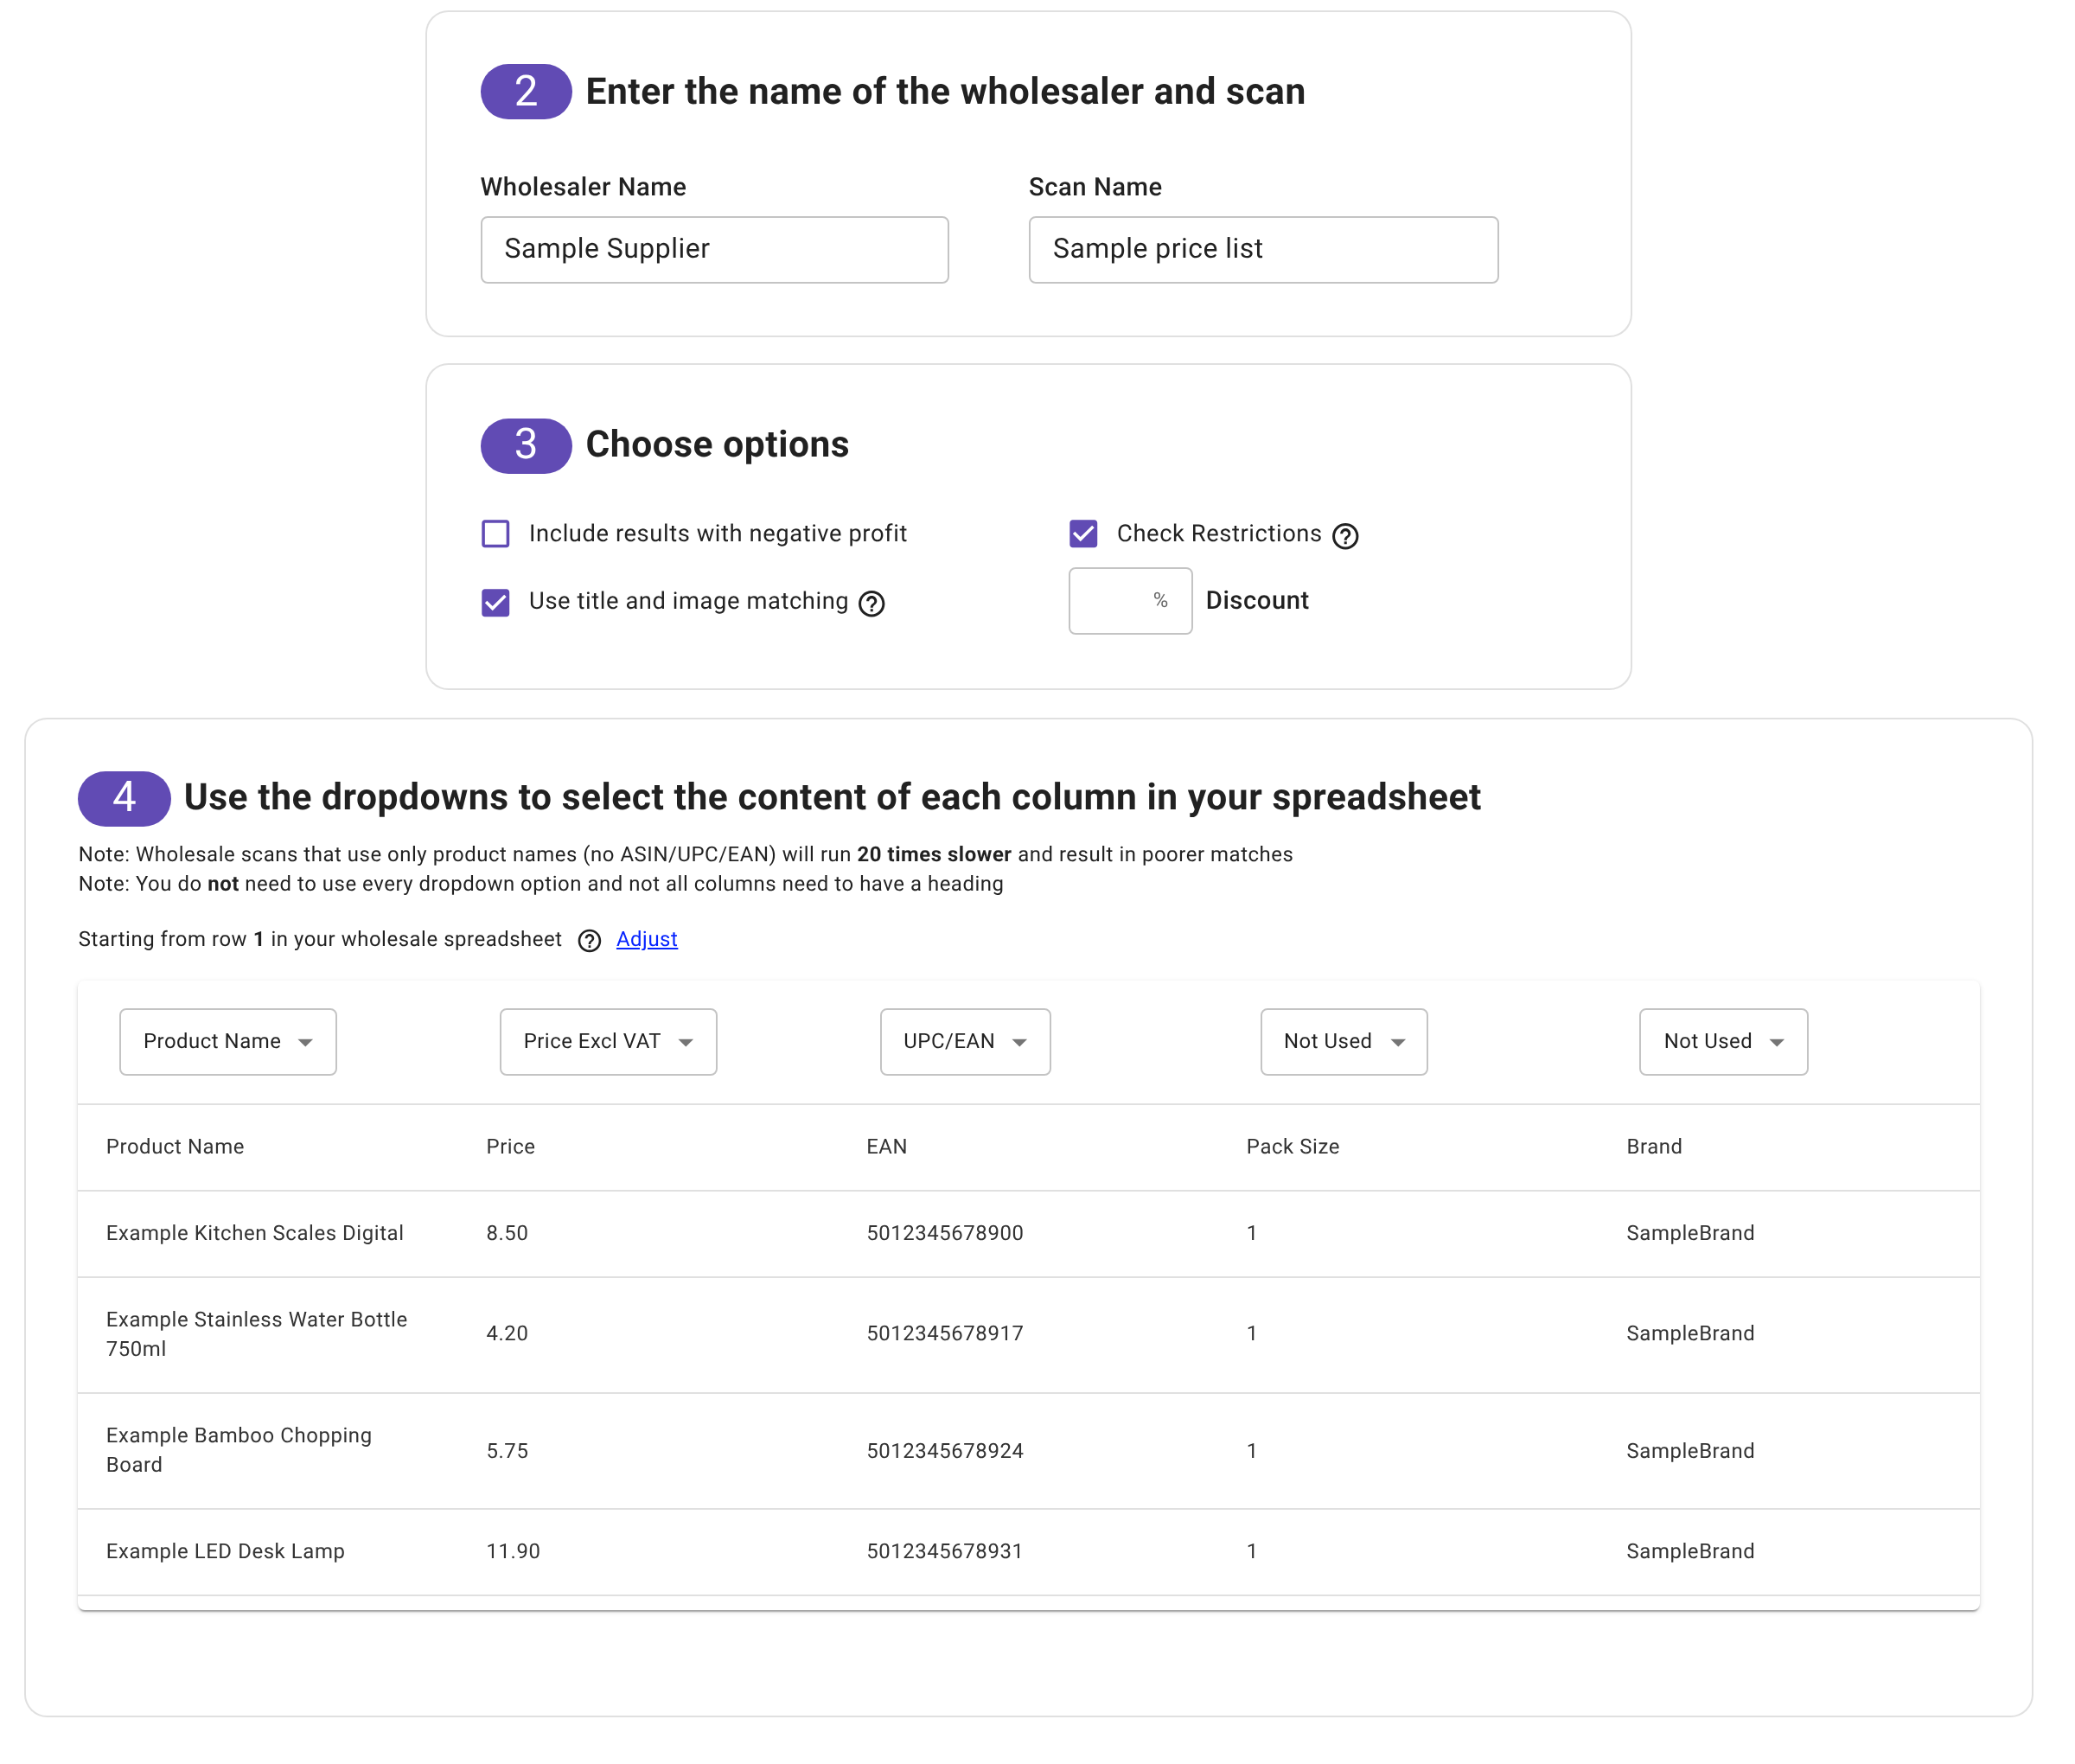This screenshot has height=1764, width=2075.
Task: Click EAN 5012345678924
Action: tap(945, 1451)
